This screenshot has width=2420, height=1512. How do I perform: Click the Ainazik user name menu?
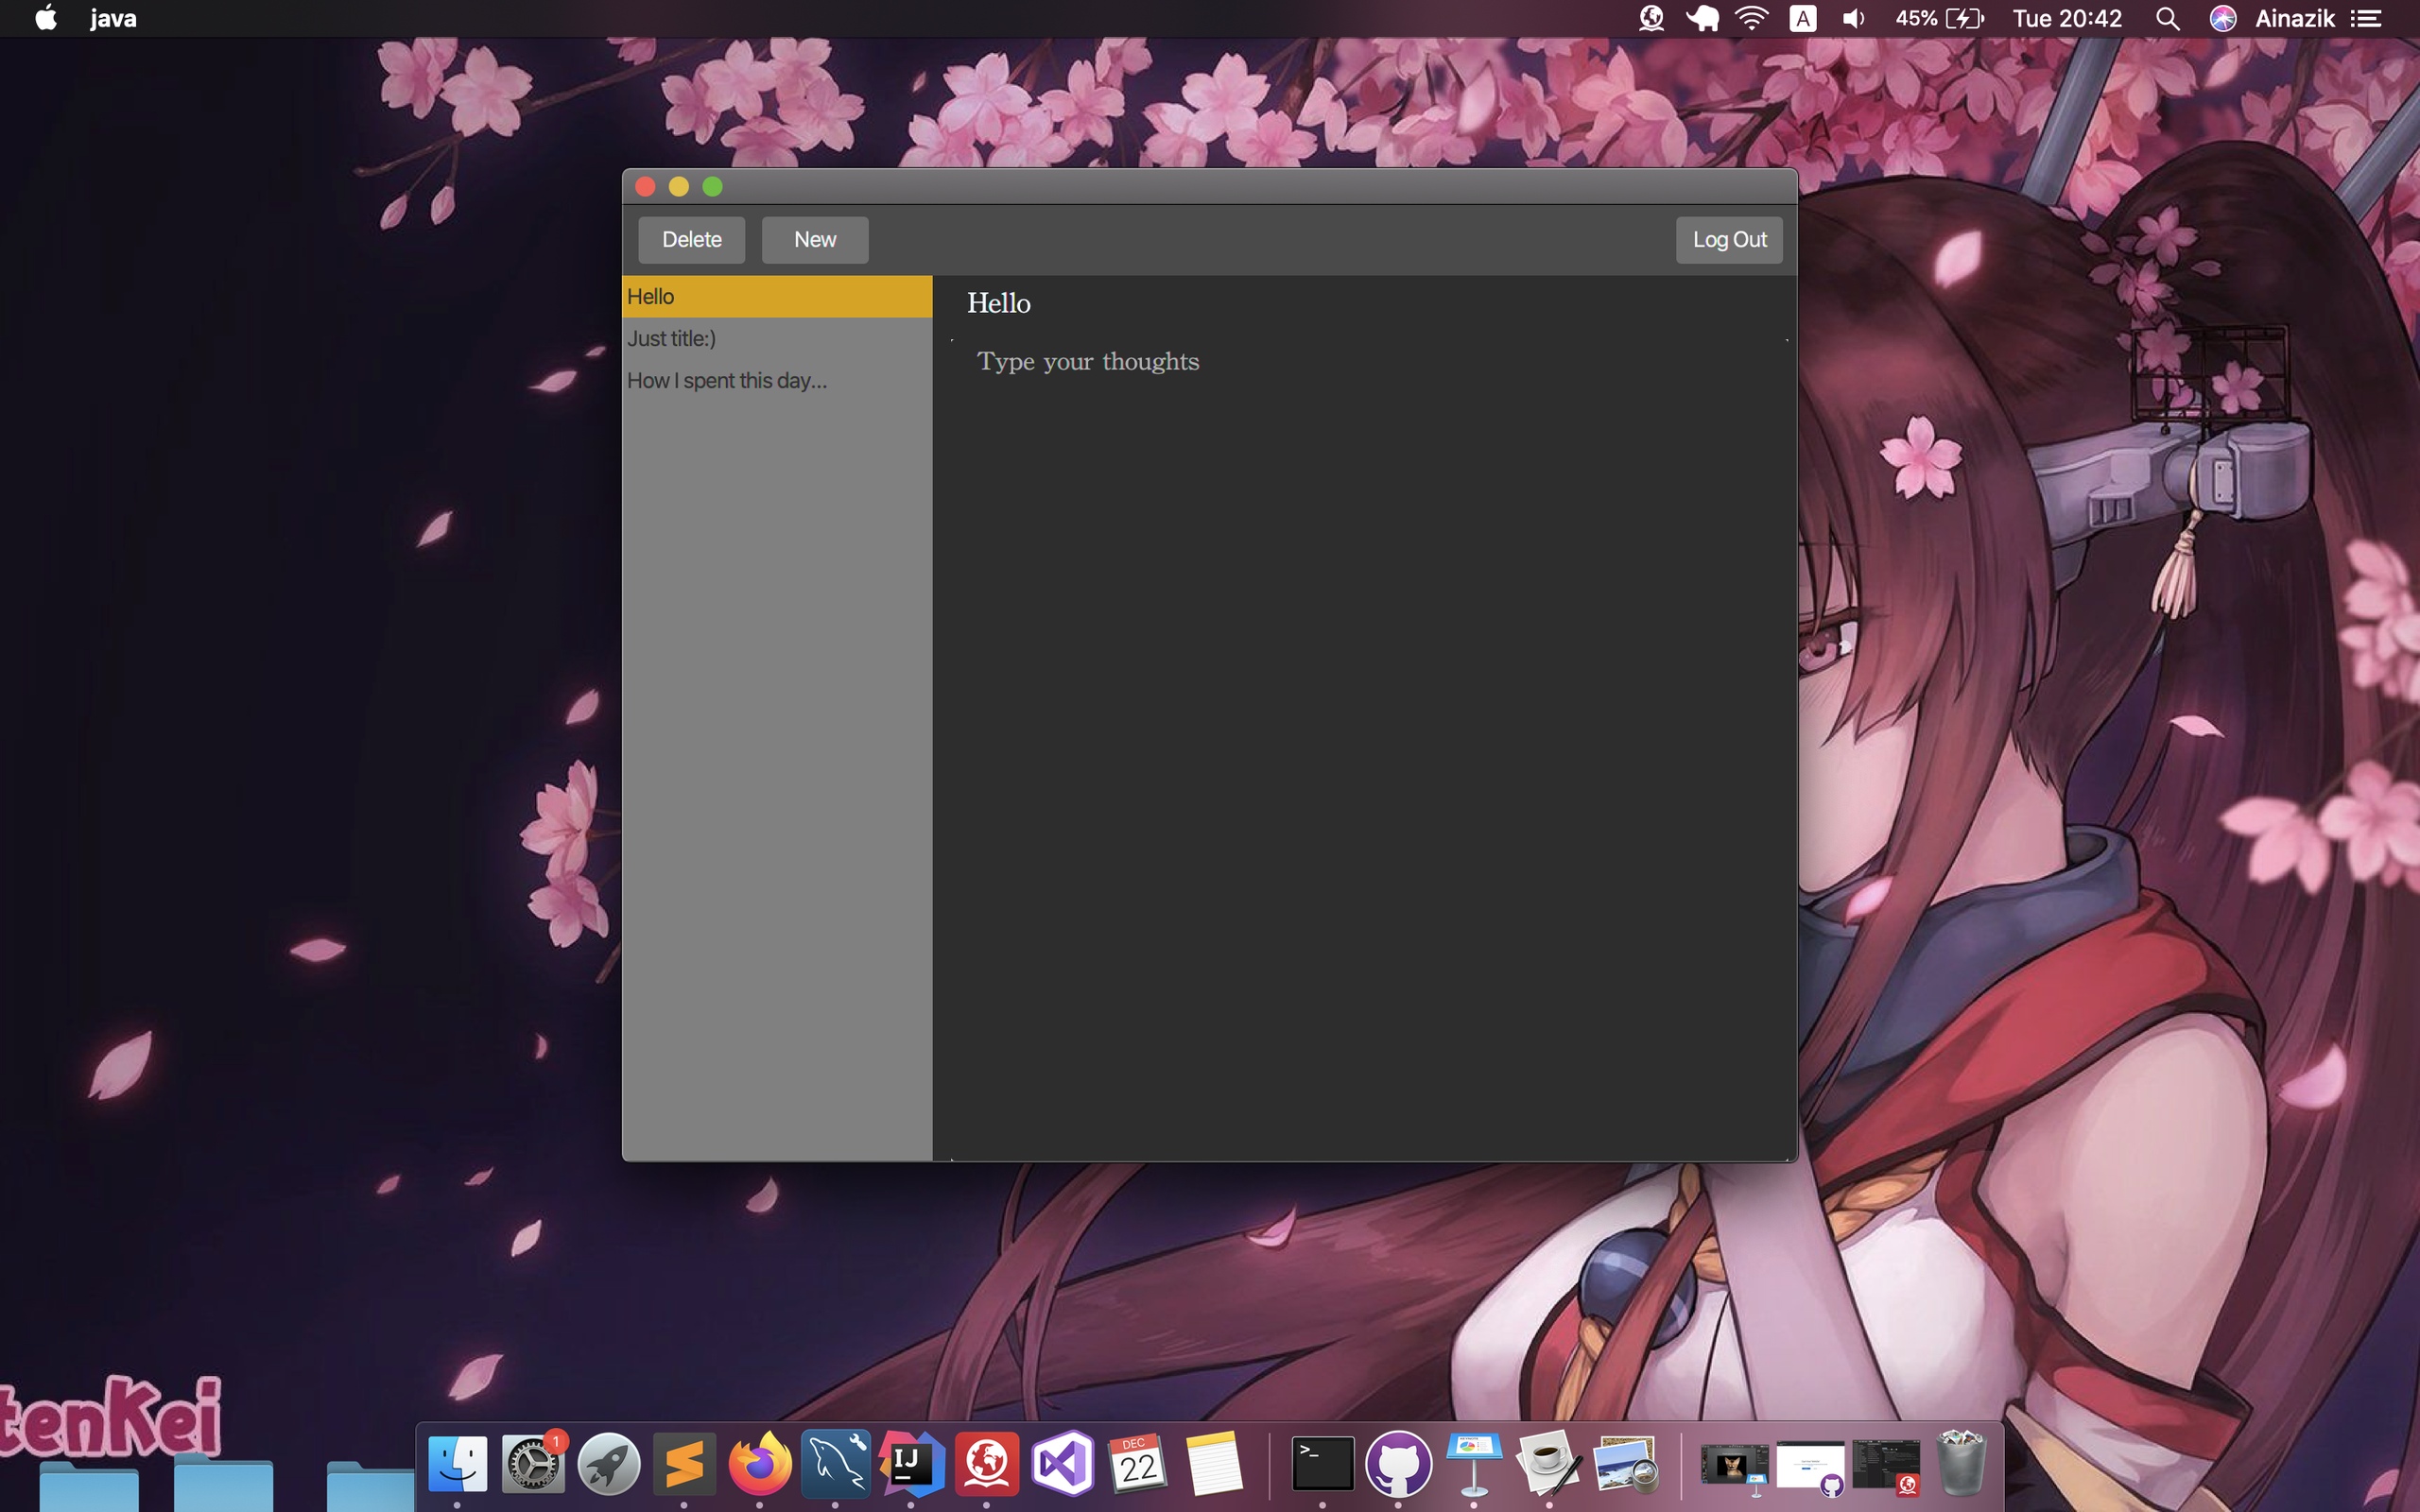click(x=2294, y=18)
